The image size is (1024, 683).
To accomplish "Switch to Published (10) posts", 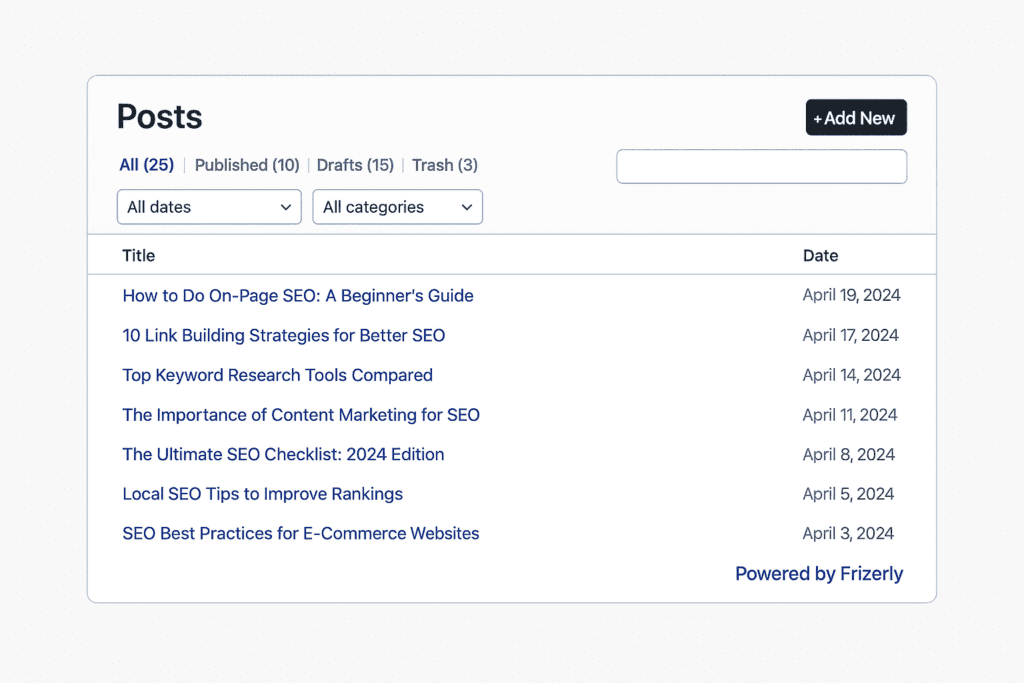I will click(x=247, y=165).
